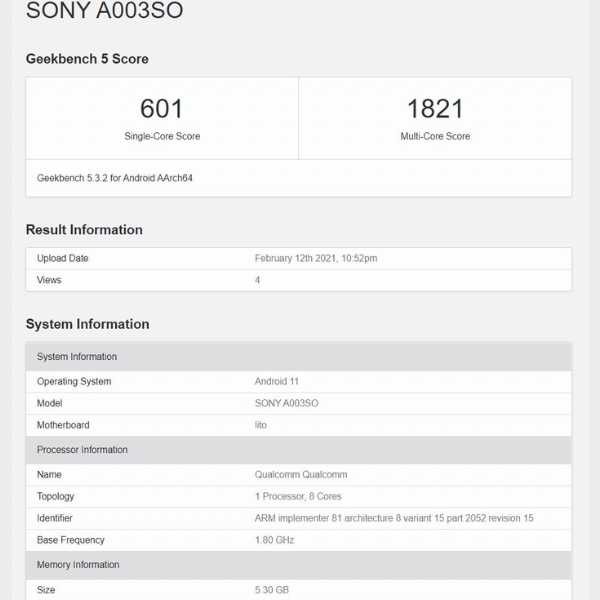Click the Identifier label

click(54, 518)
